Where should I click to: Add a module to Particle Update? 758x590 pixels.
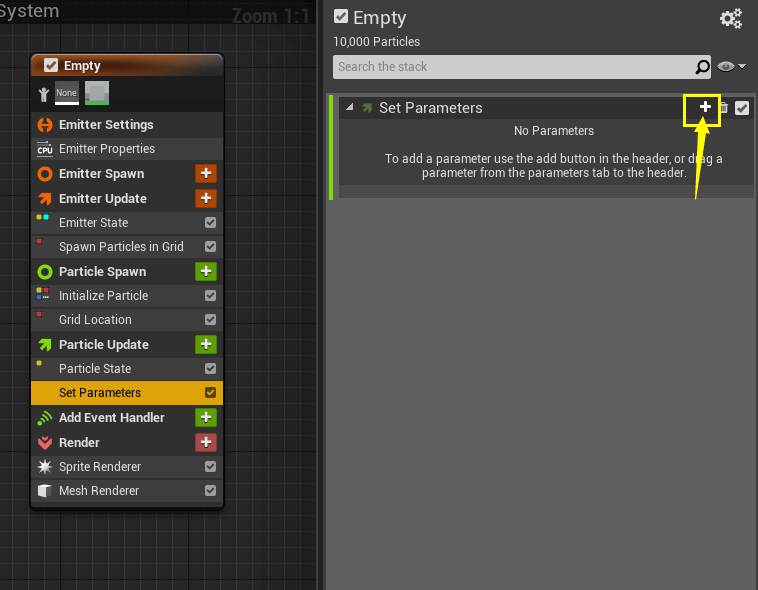[x=205, y=344]
